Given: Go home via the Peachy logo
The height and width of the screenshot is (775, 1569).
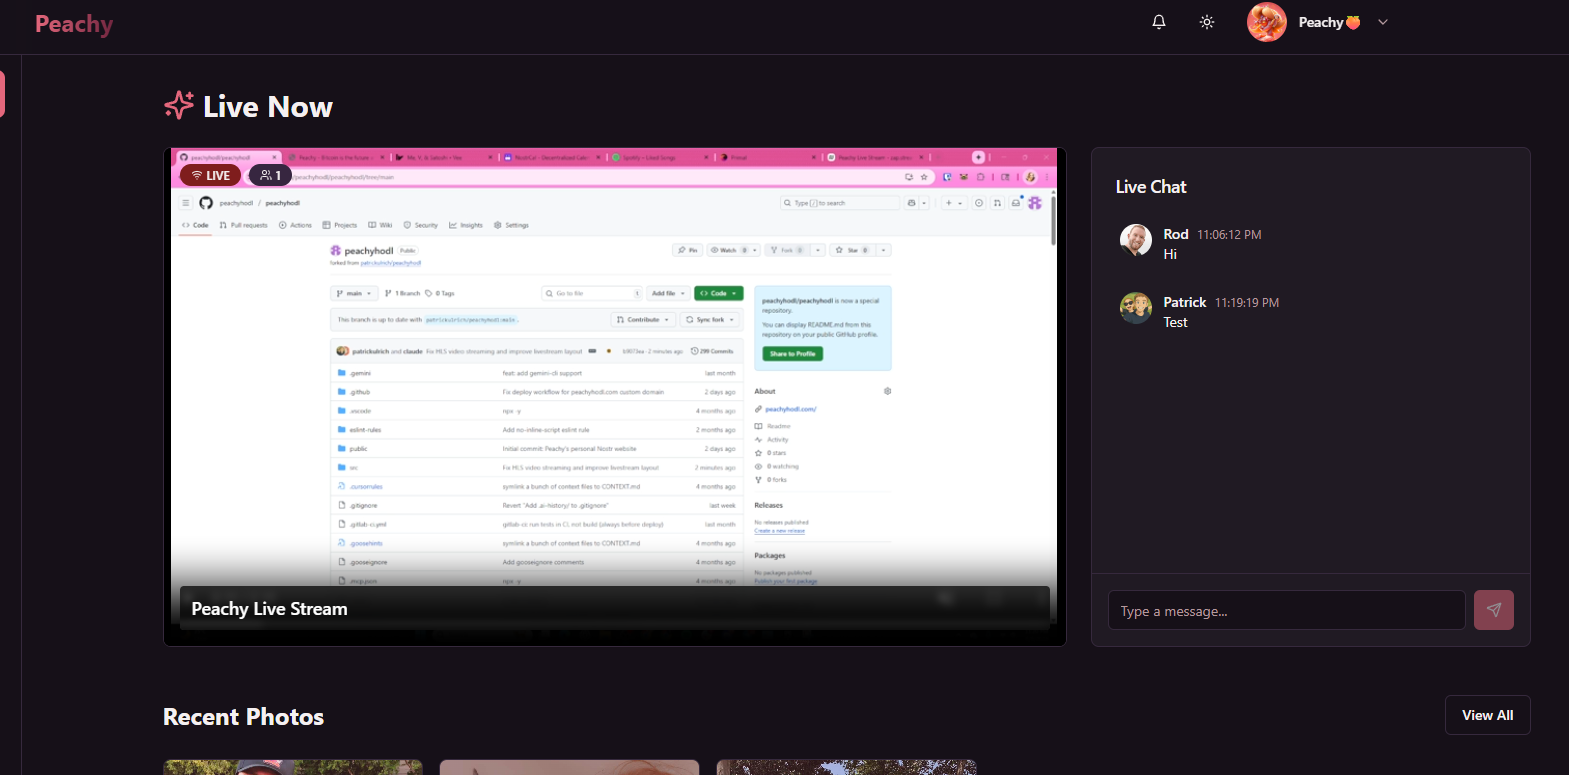Looking at the screenshot, I should 74,24.
